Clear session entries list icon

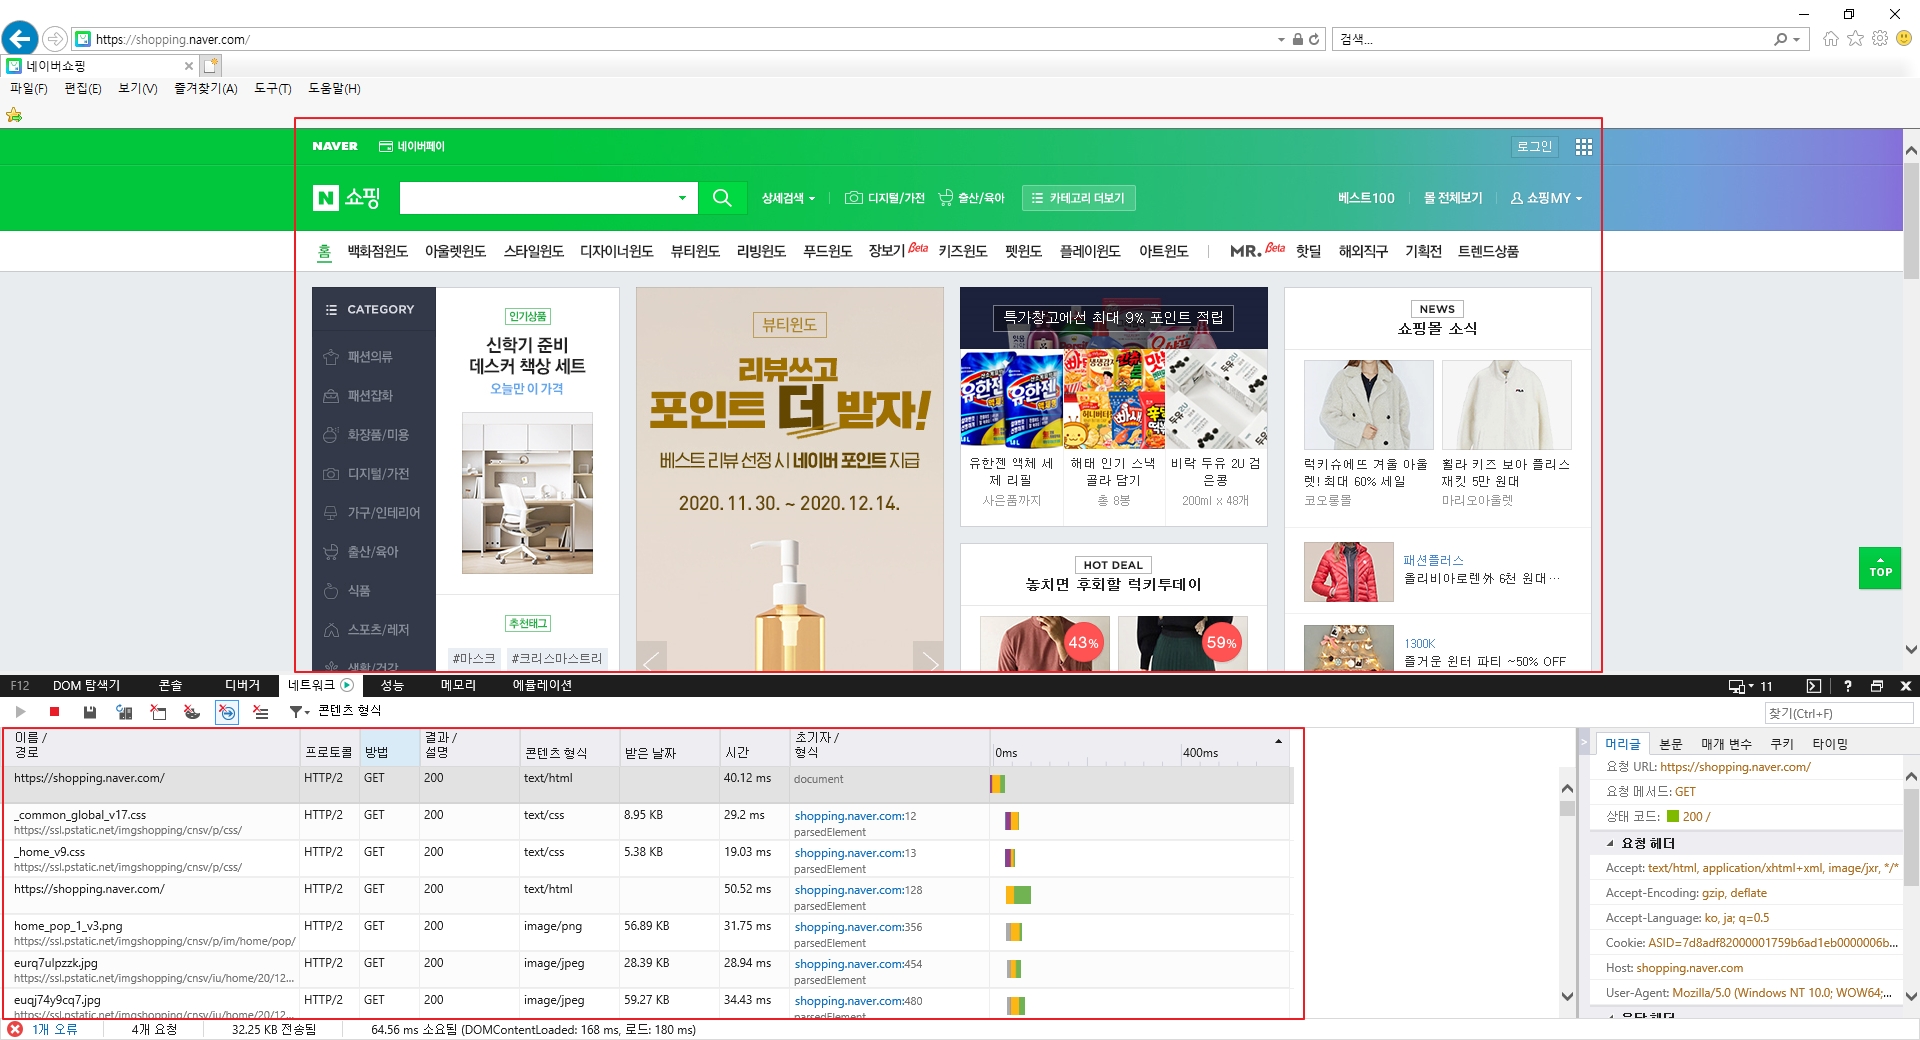click(261, 712)
